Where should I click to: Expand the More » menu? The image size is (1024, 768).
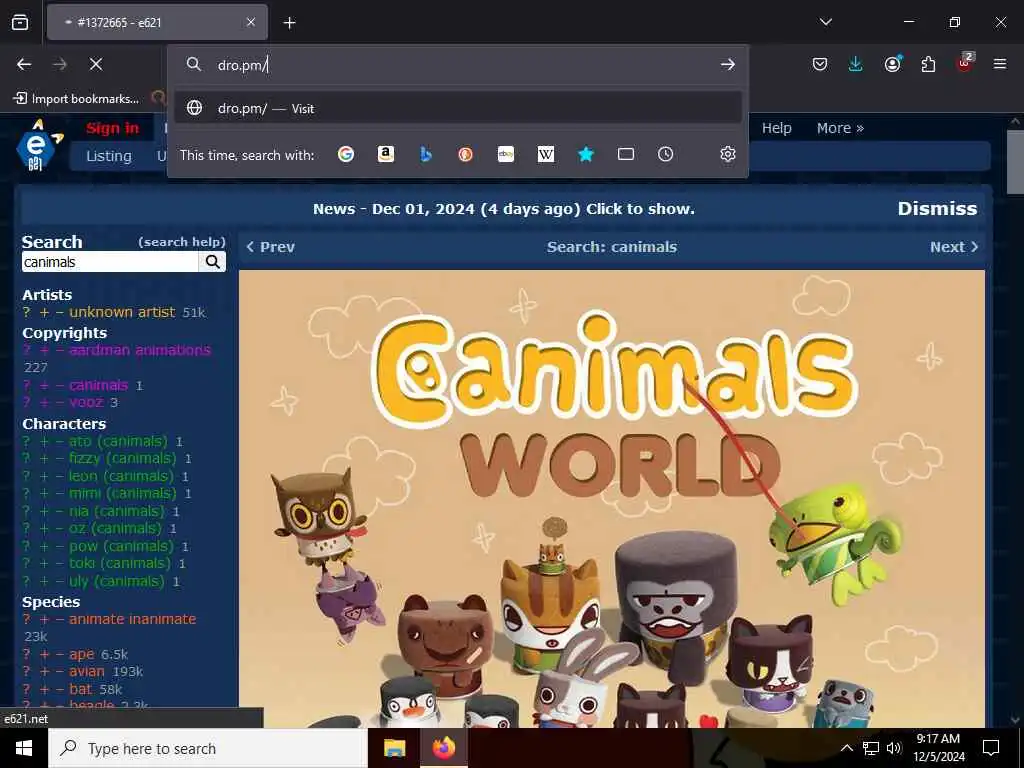click(840, 128)
